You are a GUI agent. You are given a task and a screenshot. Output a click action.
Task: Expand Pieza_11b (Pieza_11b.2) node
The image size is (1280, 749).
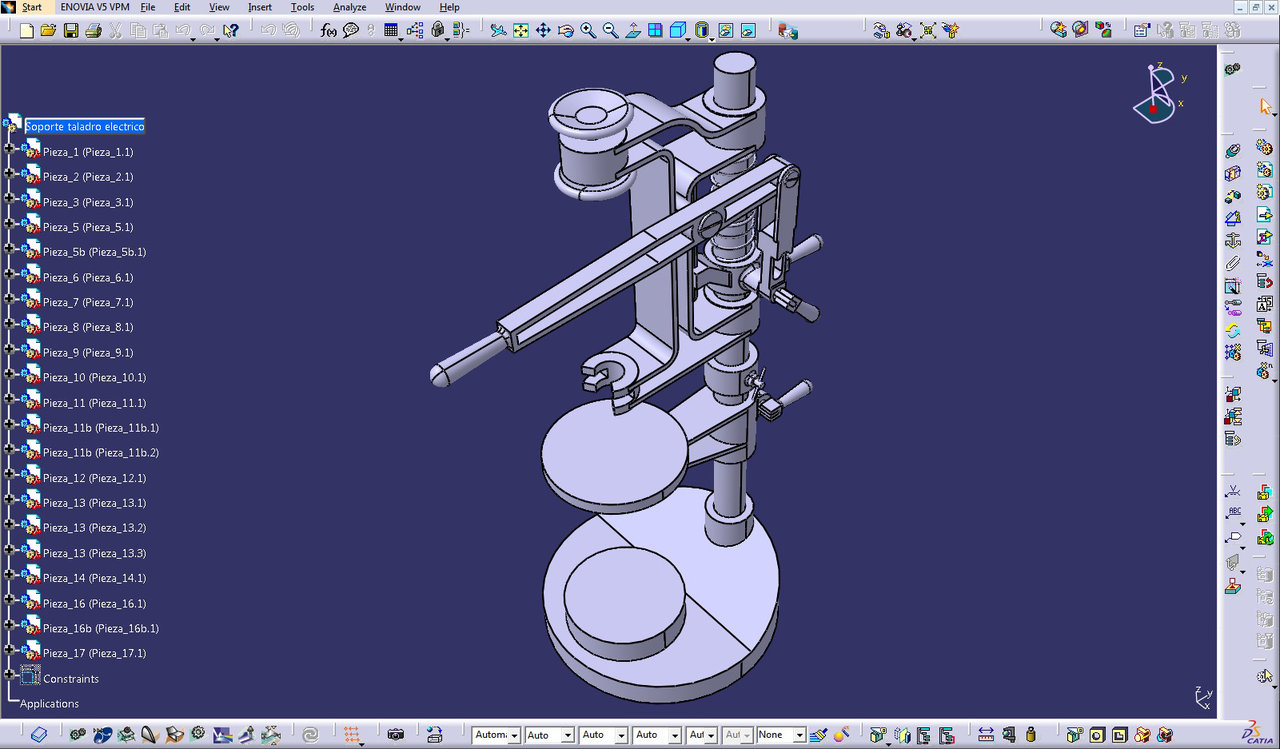click(10, 449)
